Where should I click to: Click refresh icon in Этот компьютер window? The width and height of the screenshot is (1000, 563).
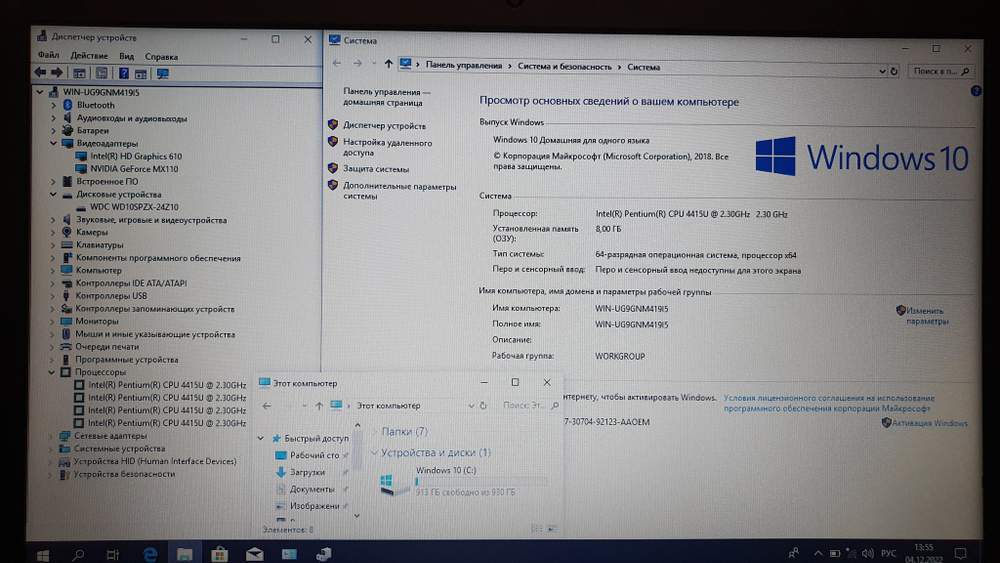[483, 406]
